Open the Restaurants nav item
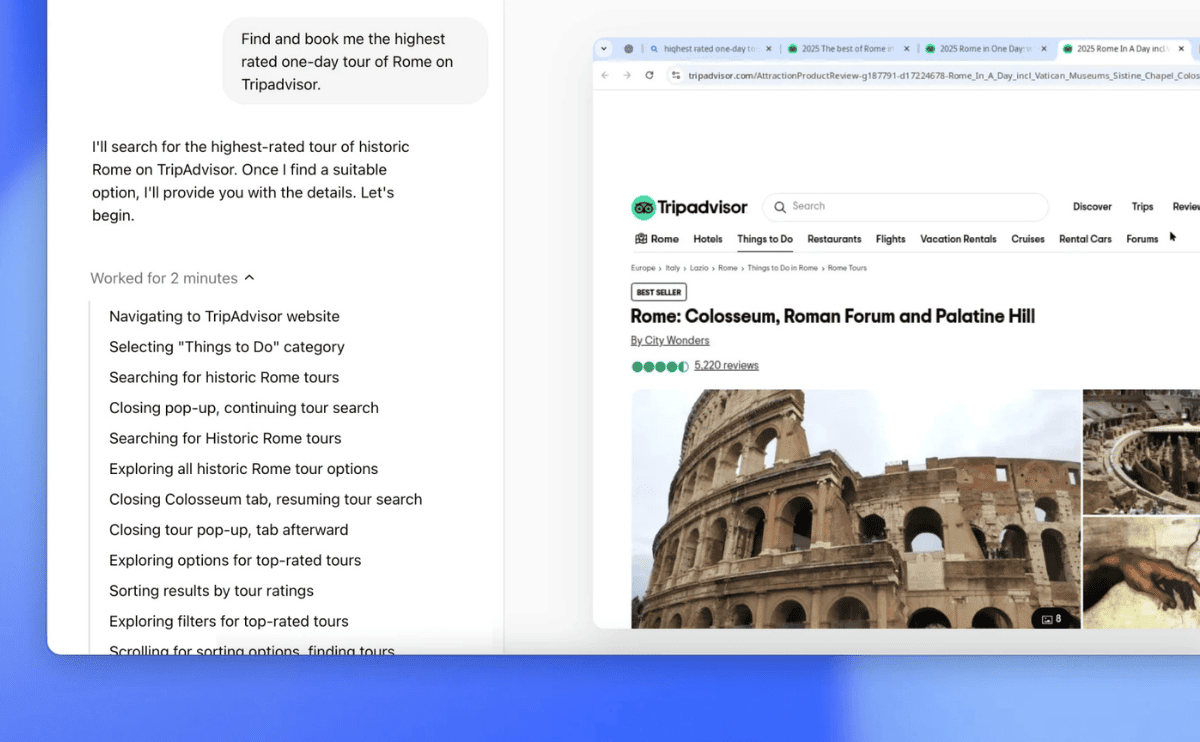This screenshot has width=1200, height=742. point(834,239)
